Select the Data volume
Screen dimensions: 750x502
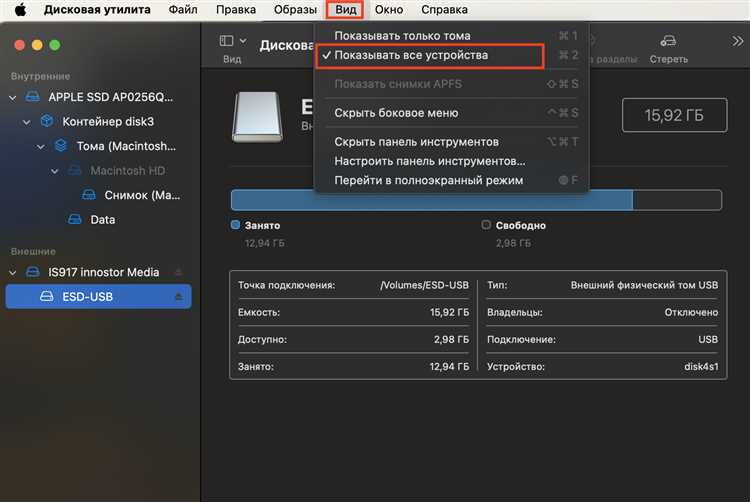pos(103,219)
